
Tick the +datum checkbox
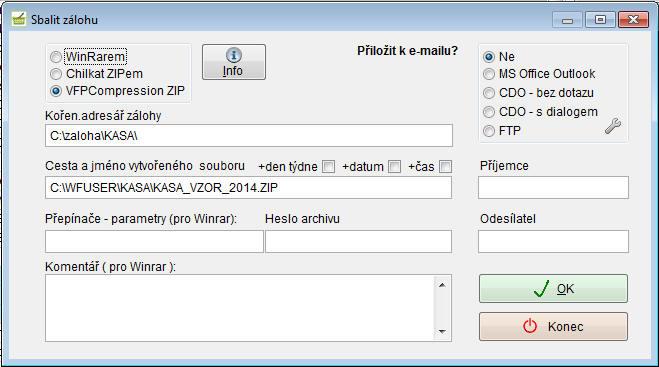pyautogui.click(x=394, y=166)
